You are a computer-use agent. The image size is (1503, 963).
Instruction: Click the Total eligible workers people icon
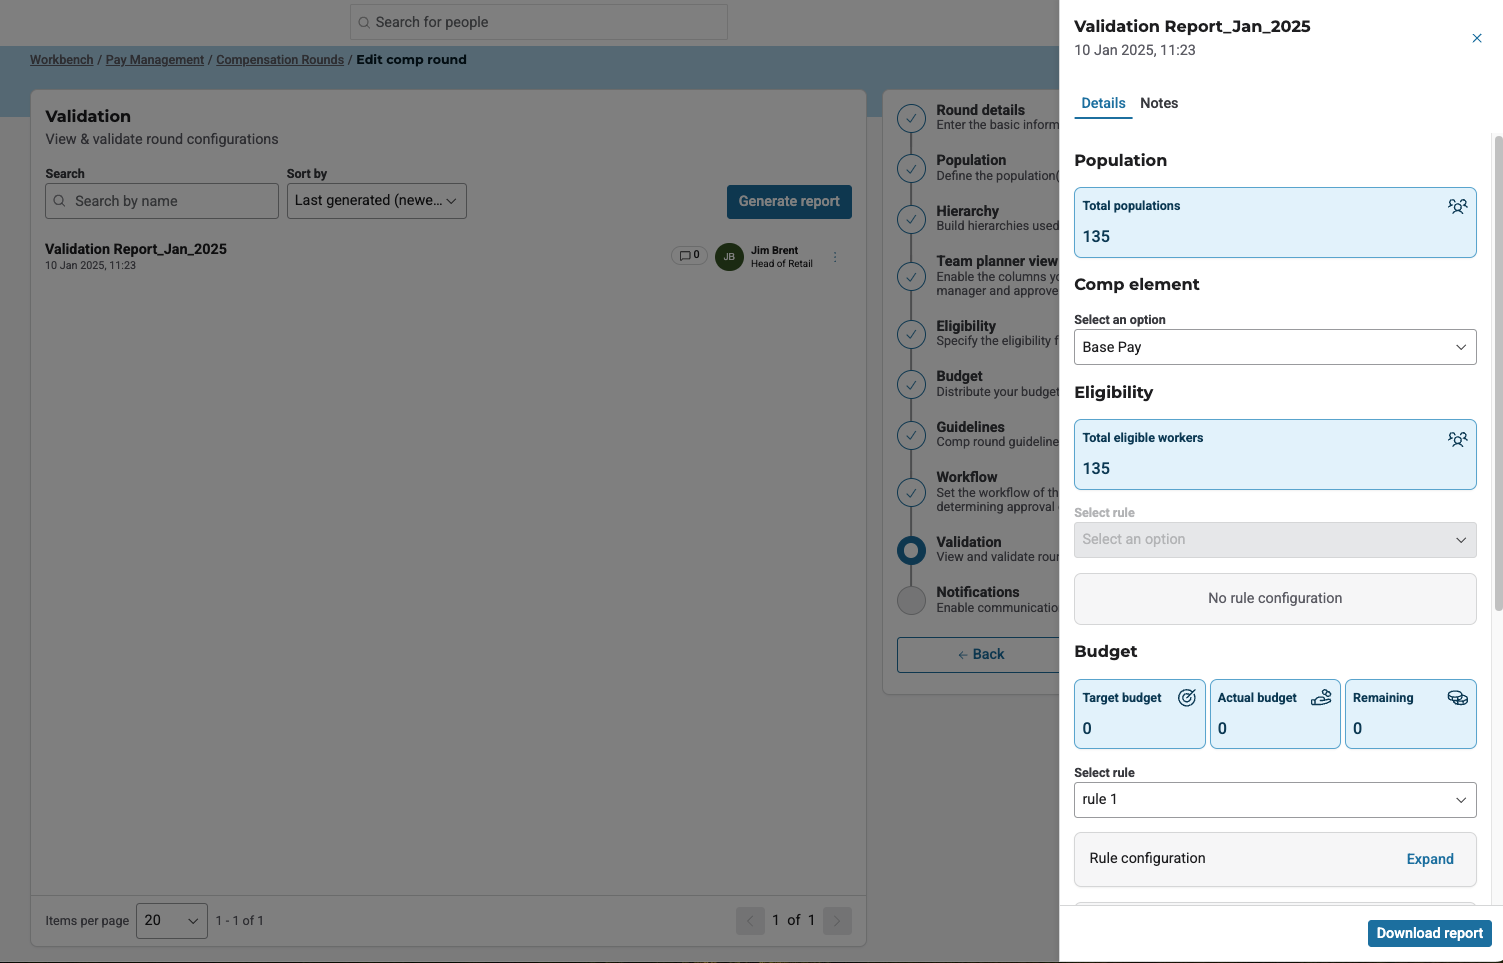[x=1457, y=438]
